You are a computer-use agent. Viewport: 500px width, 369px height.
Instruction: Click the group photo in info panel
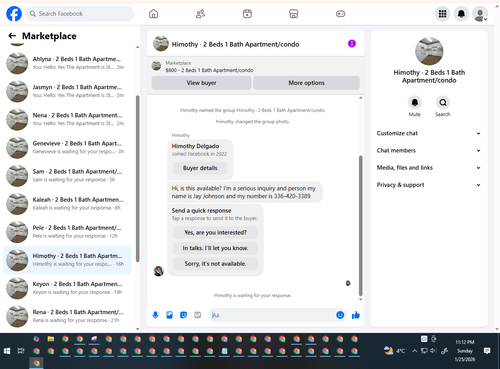(x=429, y=51)
